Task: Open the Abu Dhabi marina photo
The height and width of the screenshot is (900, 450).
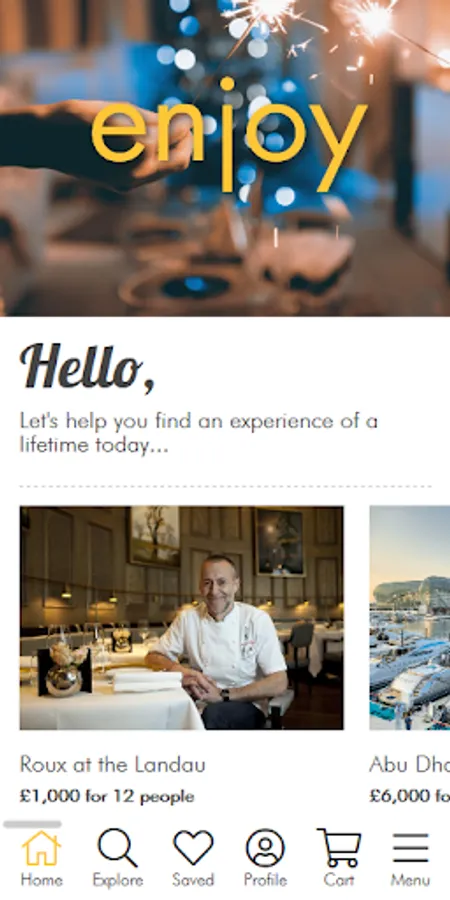Action: point(410,618)
